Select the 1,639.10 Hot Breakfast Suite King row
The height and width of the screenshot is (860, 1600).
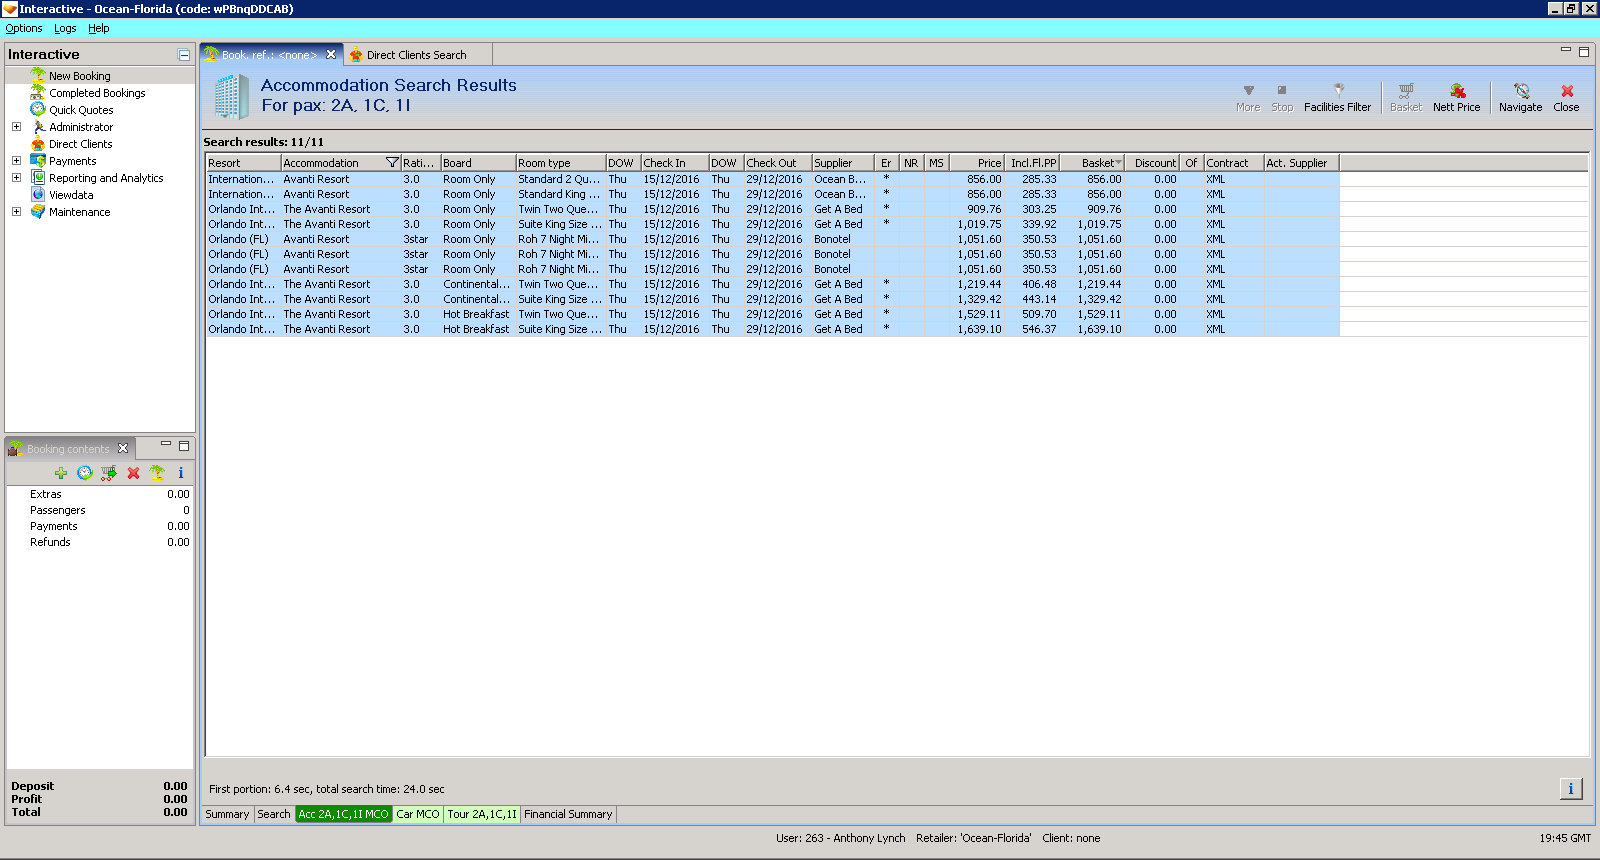772,329
